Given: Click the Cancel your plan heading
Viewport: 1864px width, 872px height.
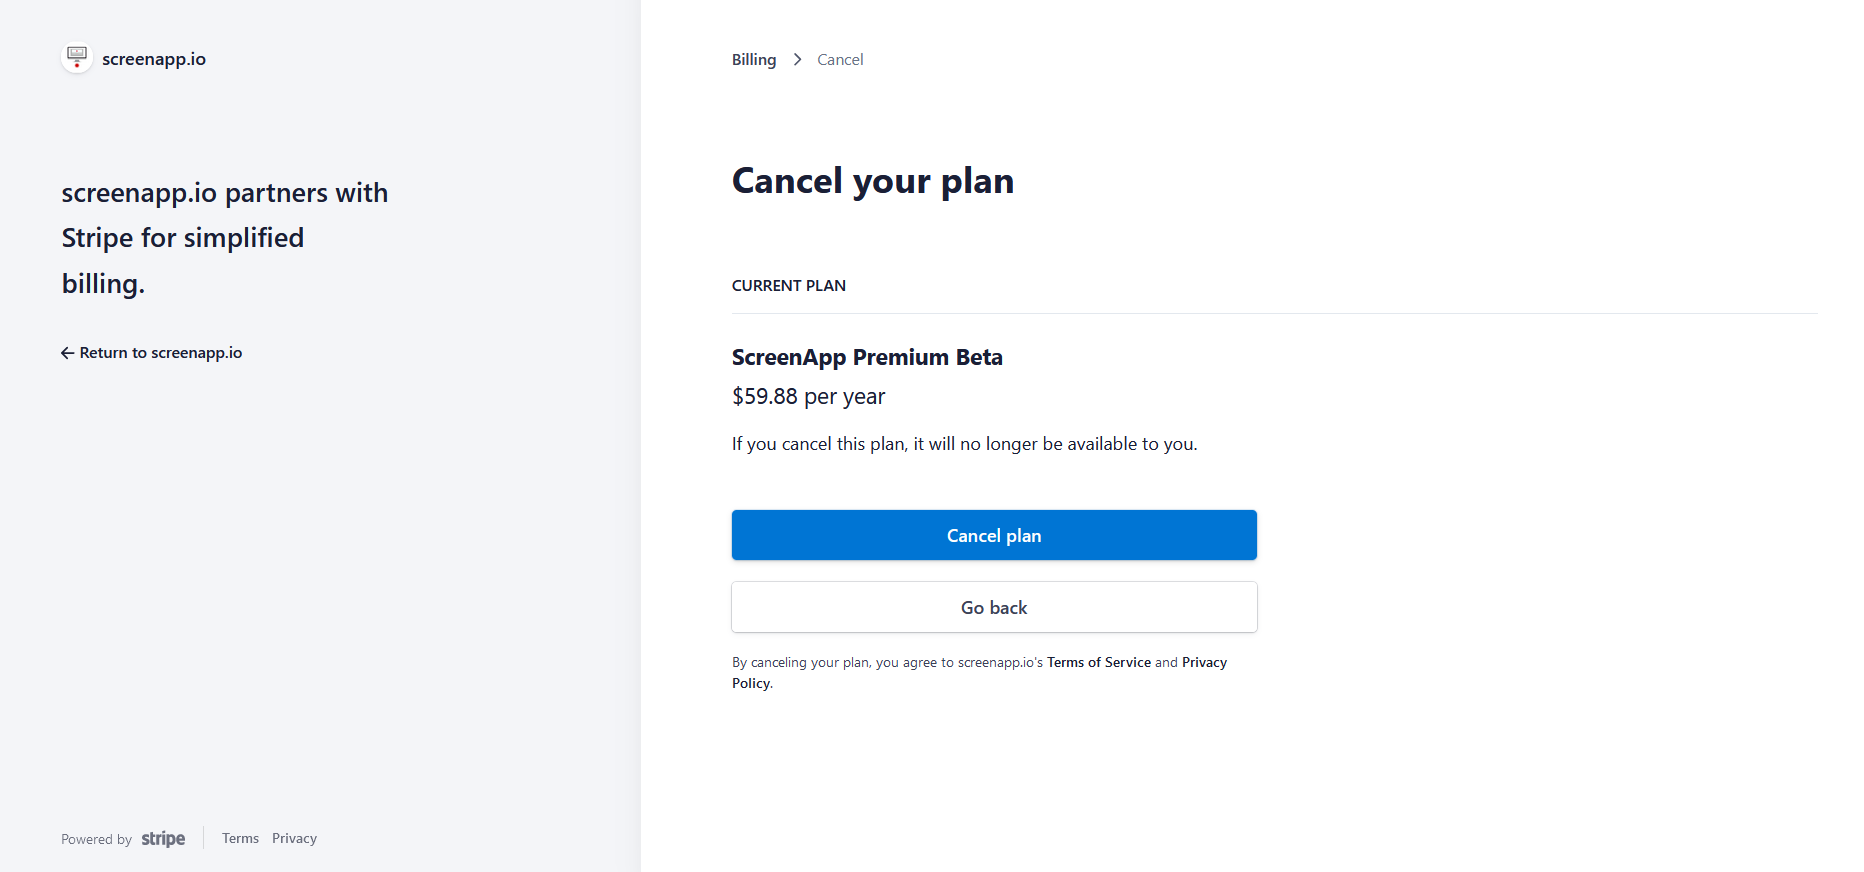Looking at the screenshot, I should (x=872, y=181).
